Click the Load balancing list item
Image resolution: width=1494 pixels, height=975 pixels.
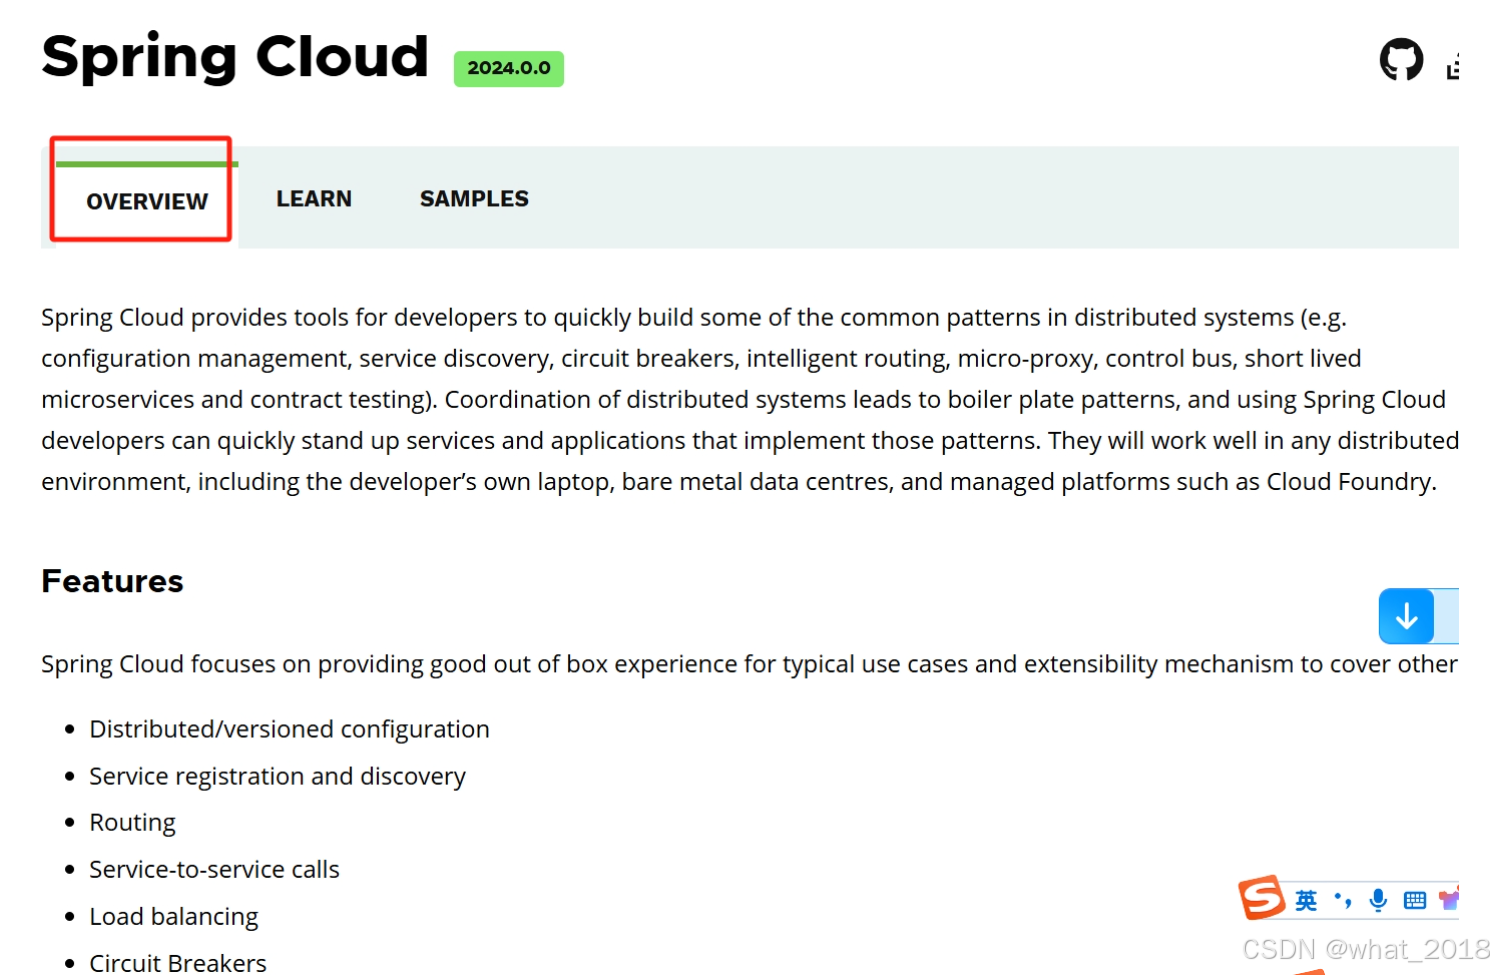coord(173,916)
